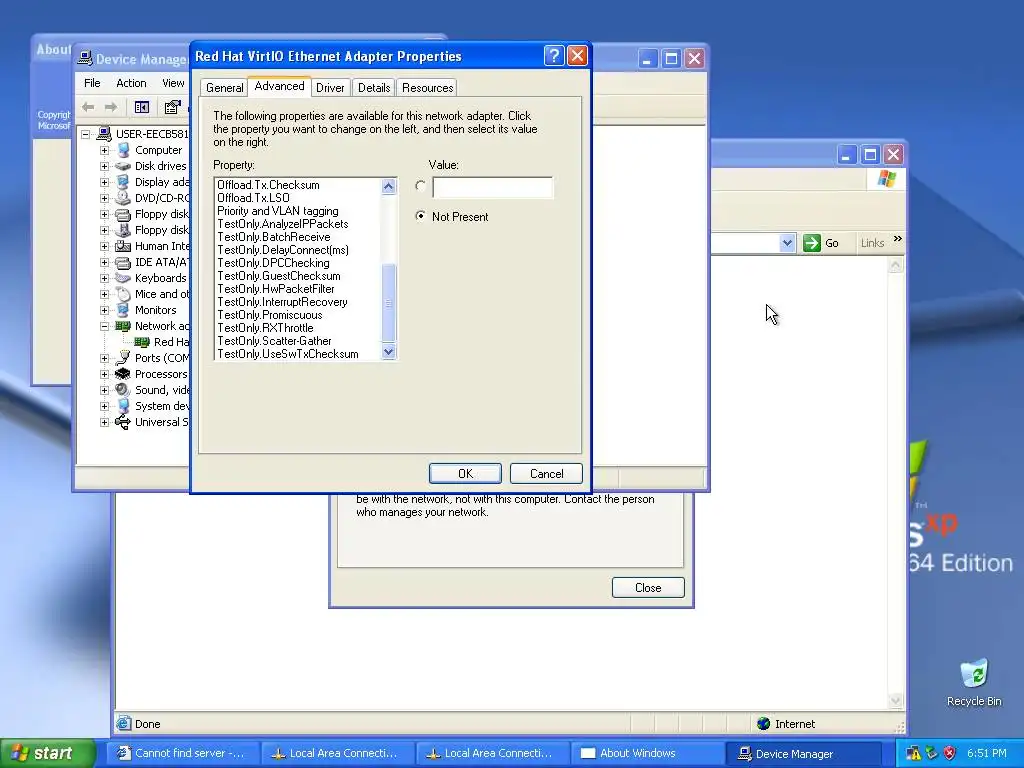Click the Monitors icon in device tree

coord(123,310)
